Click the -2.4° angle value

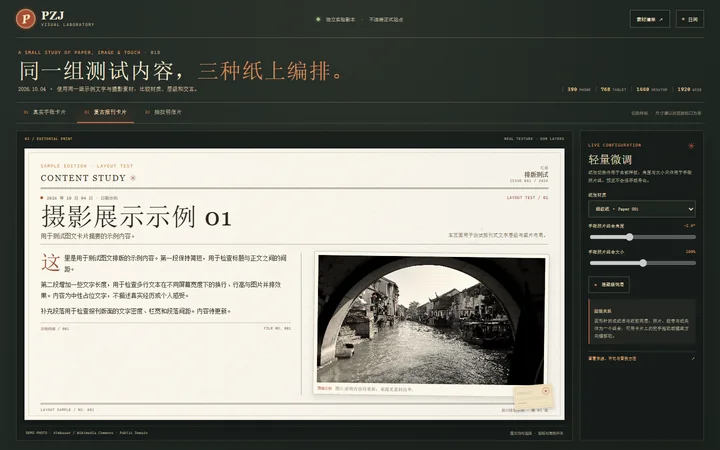(689, 226)
